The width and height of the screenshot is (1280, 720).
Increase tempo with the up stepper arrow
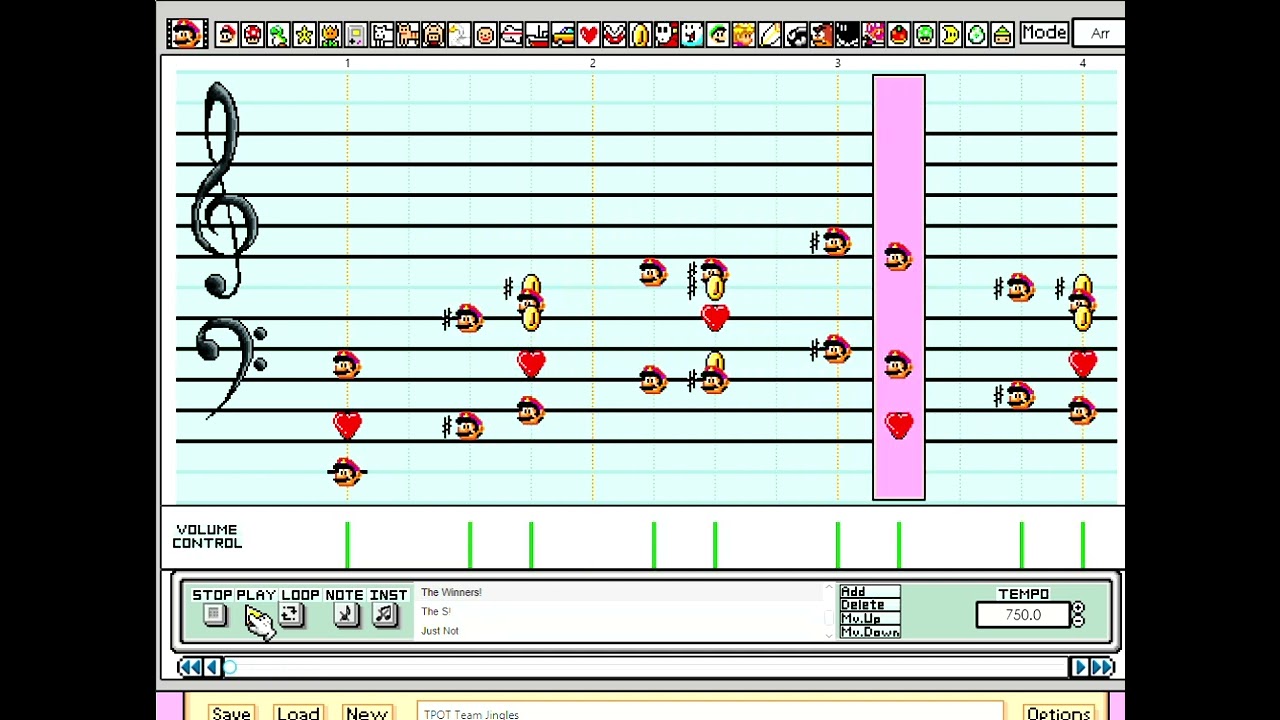coord(1078,608)
